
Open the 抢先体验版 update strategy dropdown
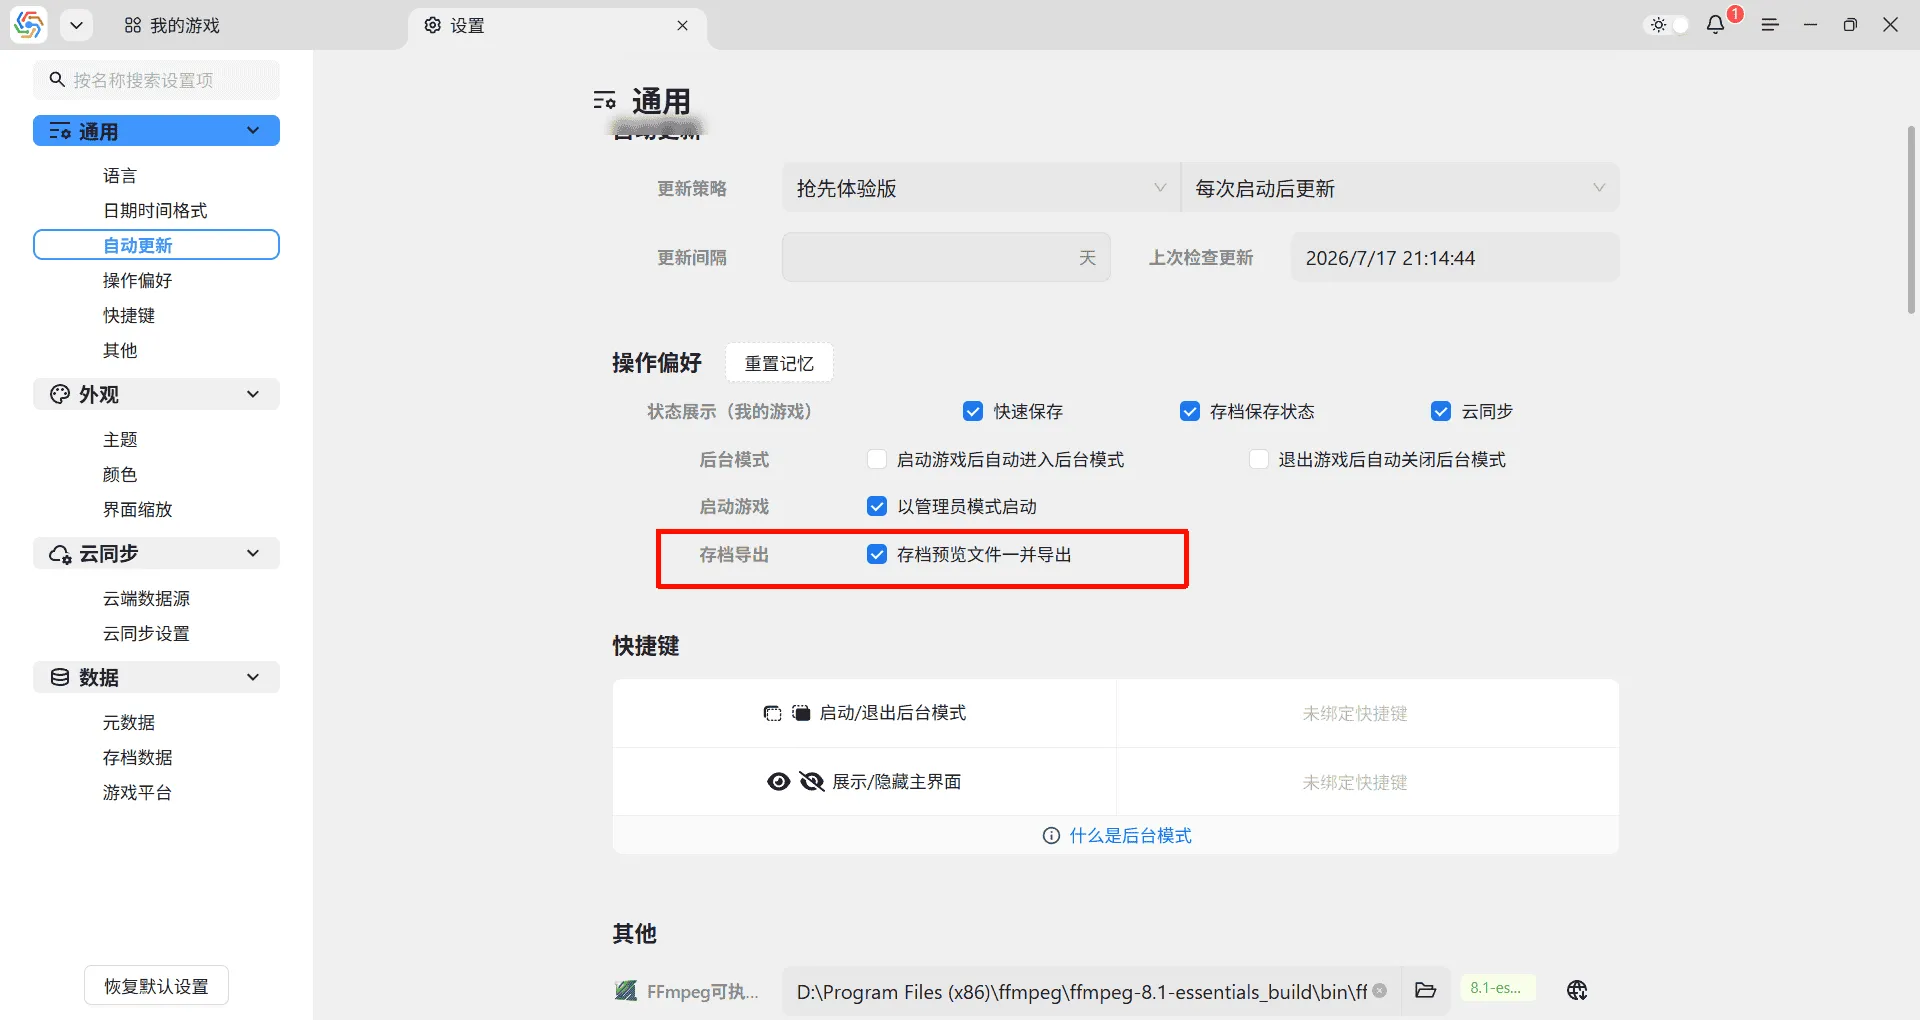(x=981, y=188)
